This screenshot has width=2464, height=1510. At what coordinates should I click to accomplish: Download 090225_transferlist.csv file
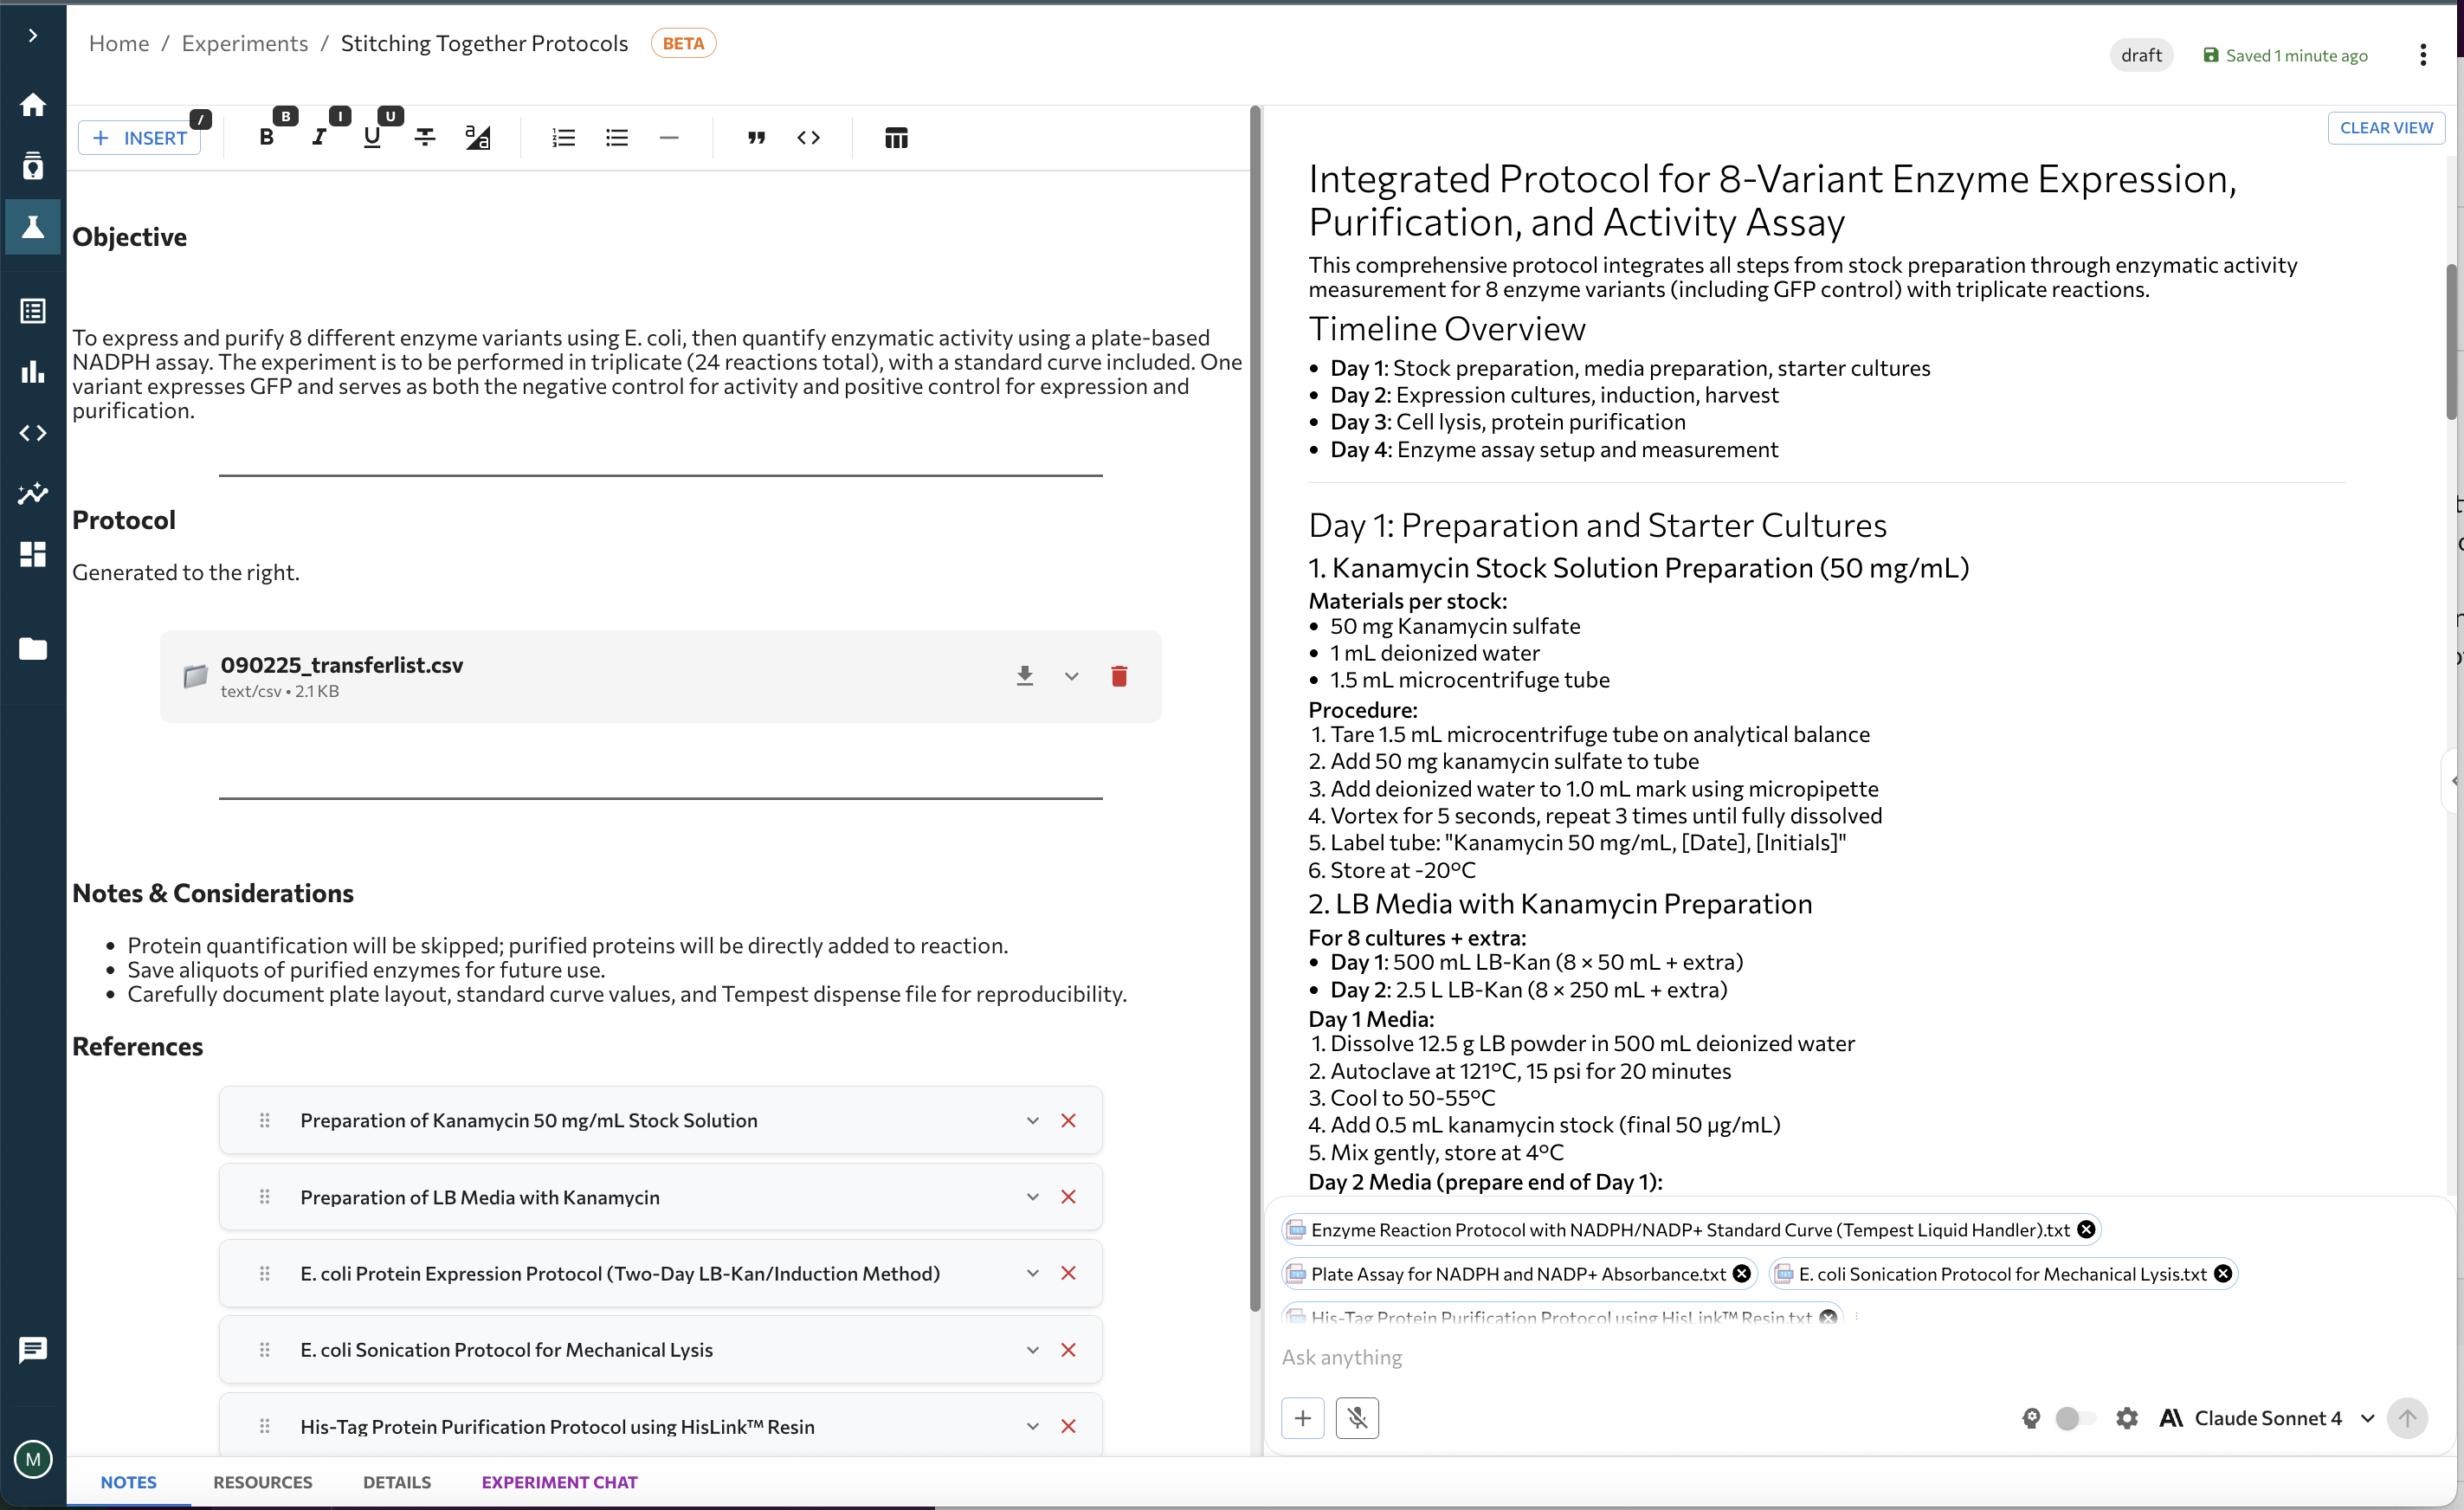point(1025,677)
